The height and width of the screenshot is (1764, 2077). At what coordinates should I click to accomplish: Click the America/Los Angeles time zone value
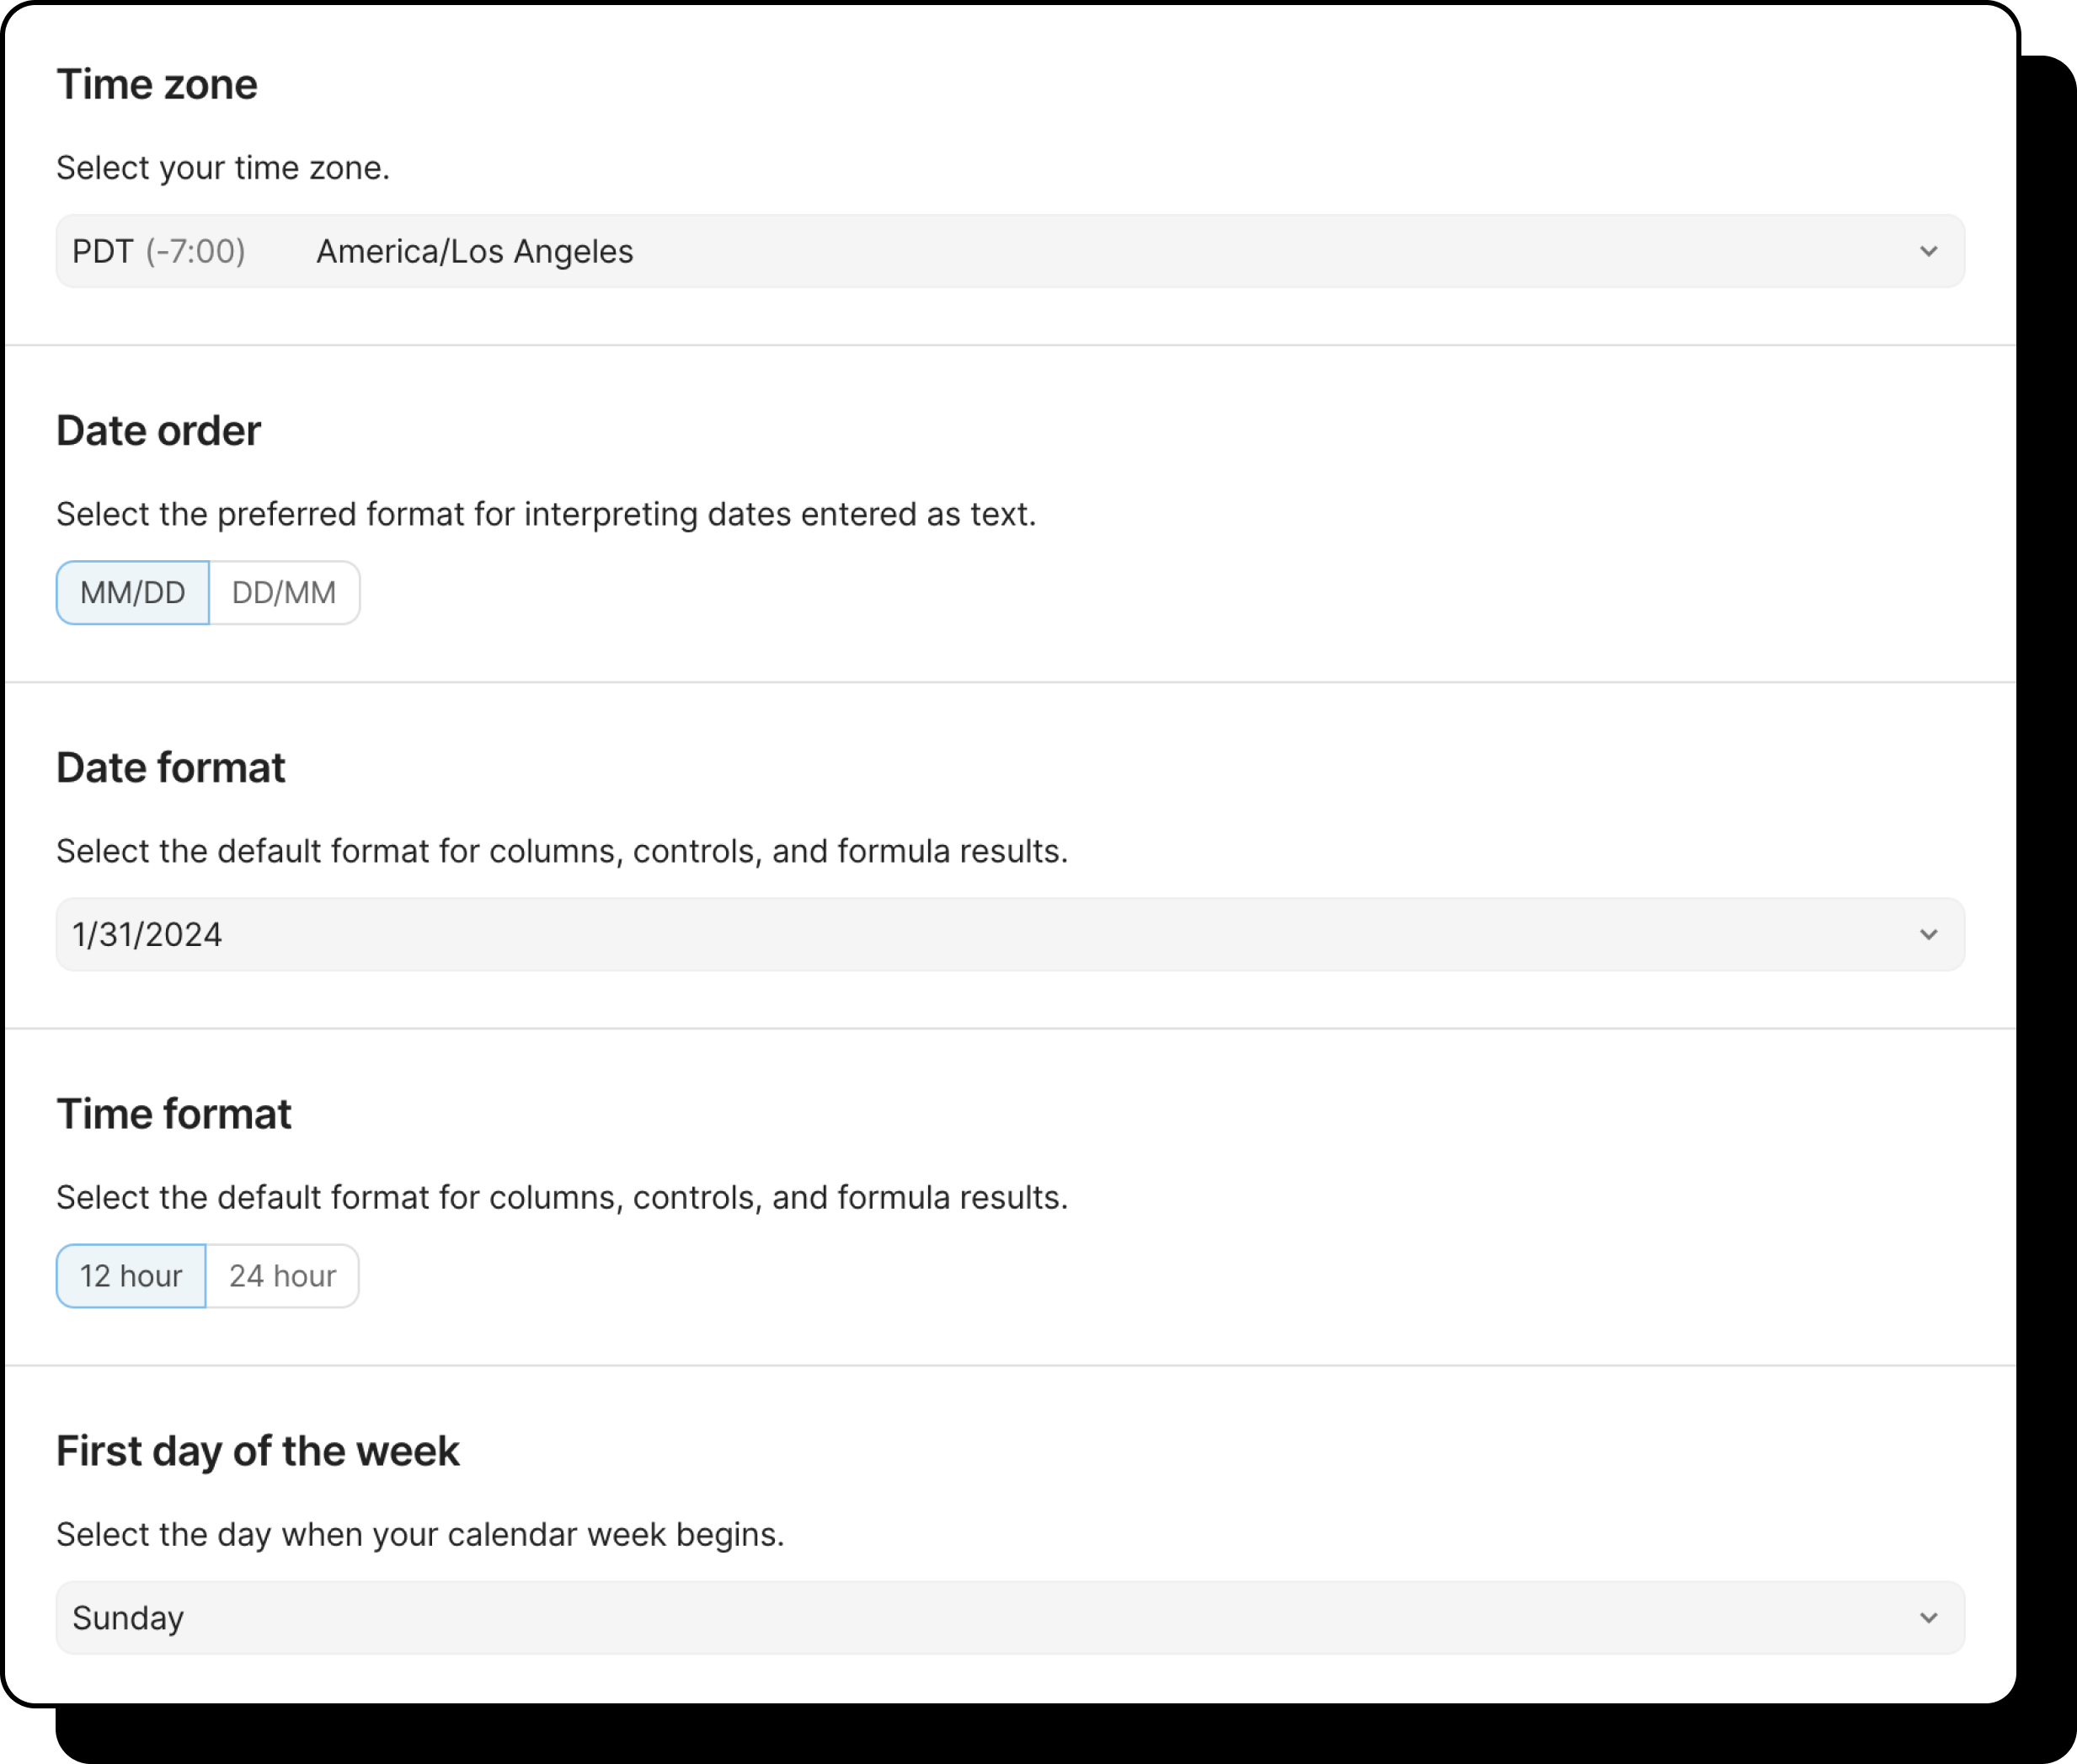pos(474,251)
